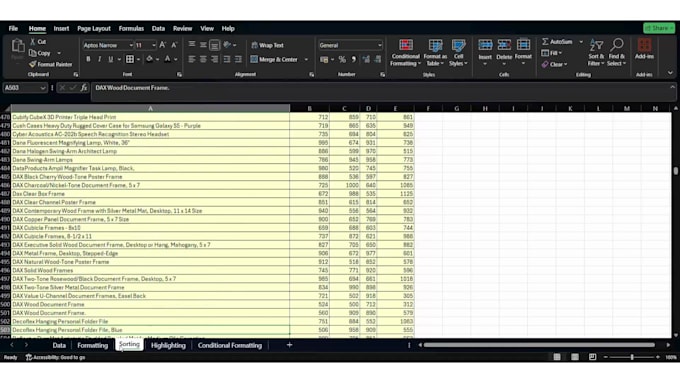The height and width of the screenshot is (383, 680).
Task: Click the Name Box showing A503
Action: tap(25, 88)
